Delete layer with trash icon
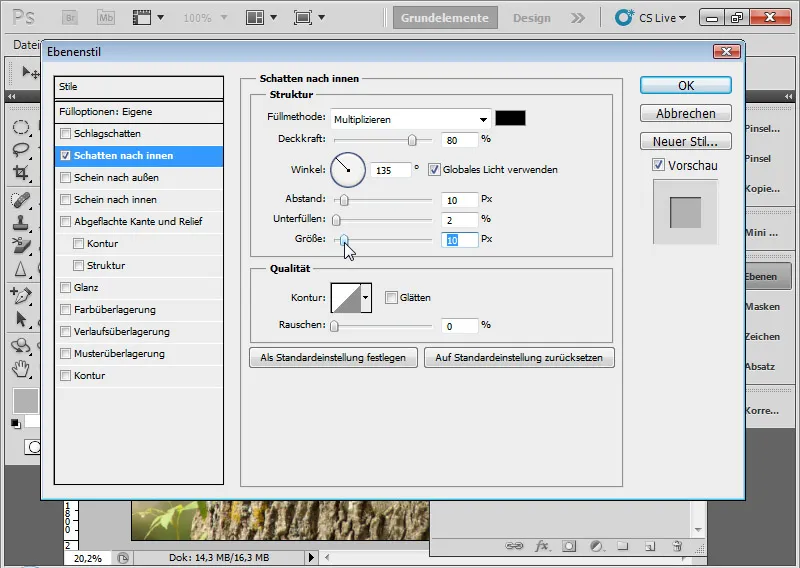 677,546
